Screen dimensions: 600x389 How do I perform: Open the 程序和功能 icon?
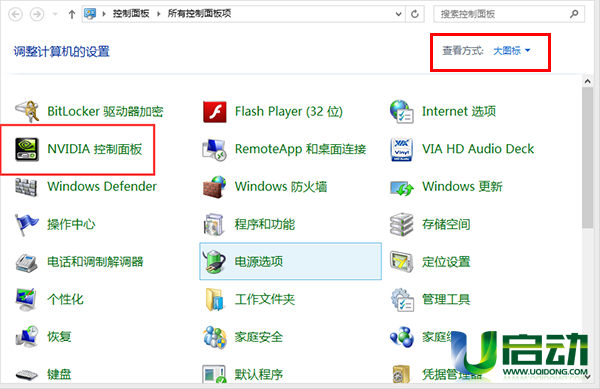tap(214, 224)
